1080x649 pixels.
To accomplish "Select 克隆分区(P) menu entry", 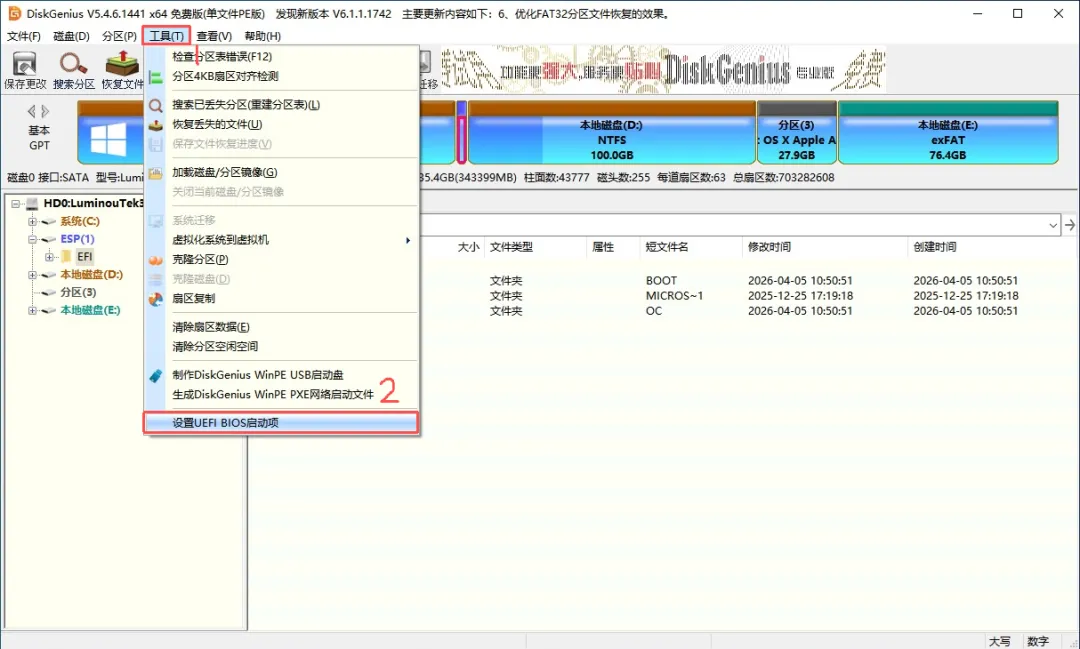I will [x=282, y=259].
